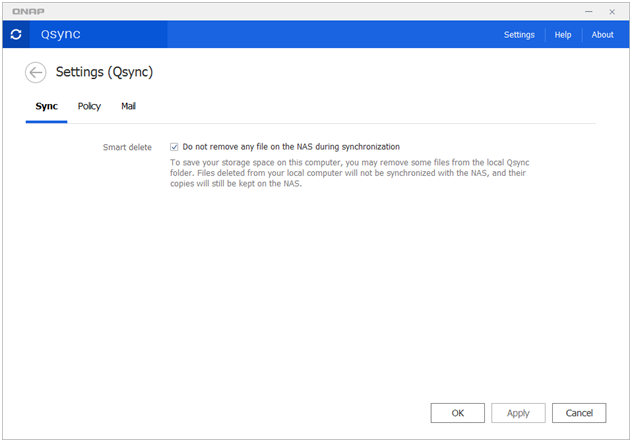Click the Smart delete label
Image resolution: width=632 pixels, height=442 pixels.
click(x=127, y=147)
